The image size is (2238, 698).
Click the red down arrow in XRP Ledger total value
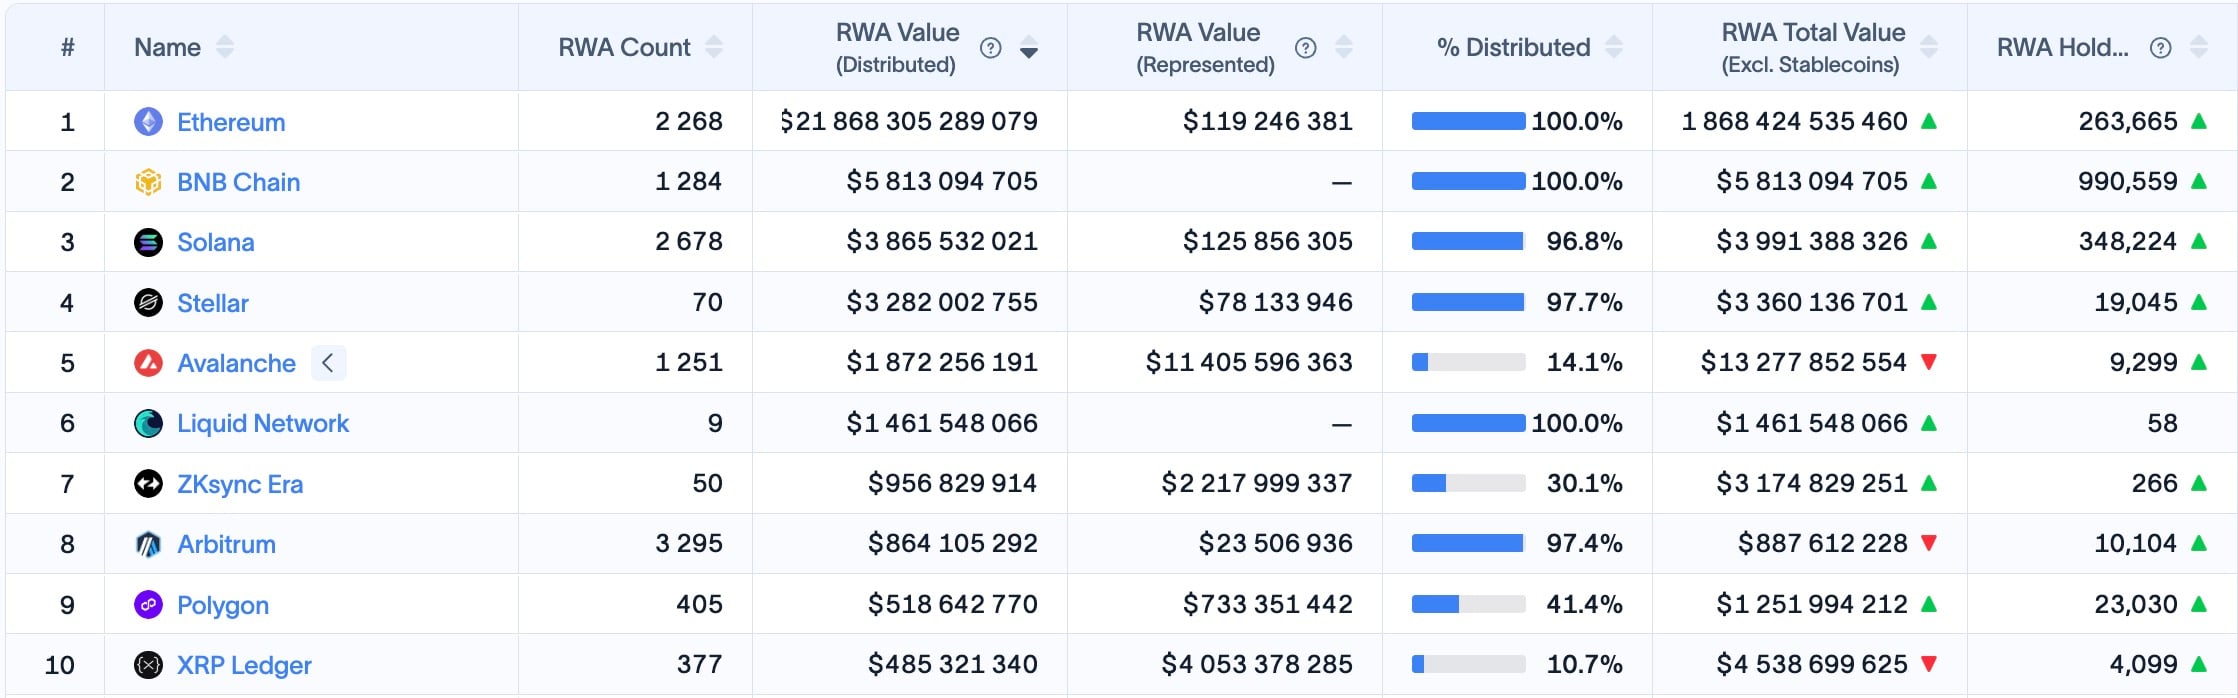point(1929,664)
